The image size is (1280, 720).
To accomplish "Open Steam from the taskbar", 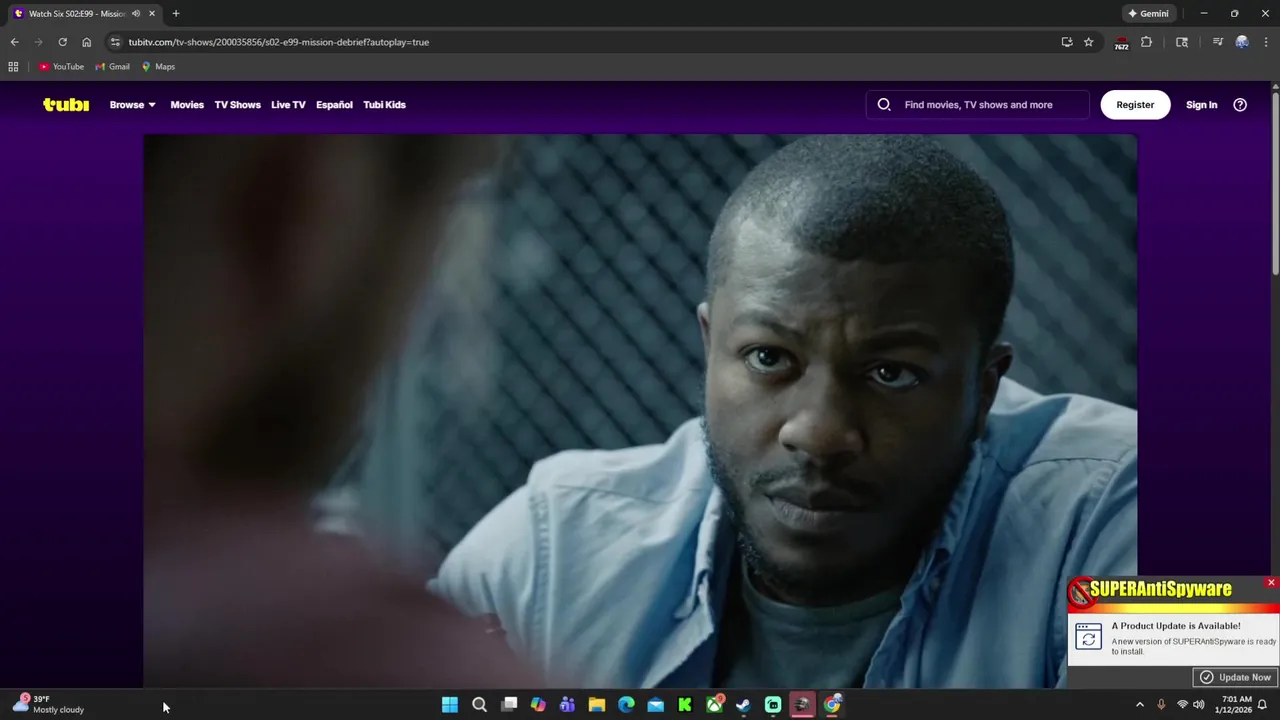I will pyautogui.click(x=743, y=705).
